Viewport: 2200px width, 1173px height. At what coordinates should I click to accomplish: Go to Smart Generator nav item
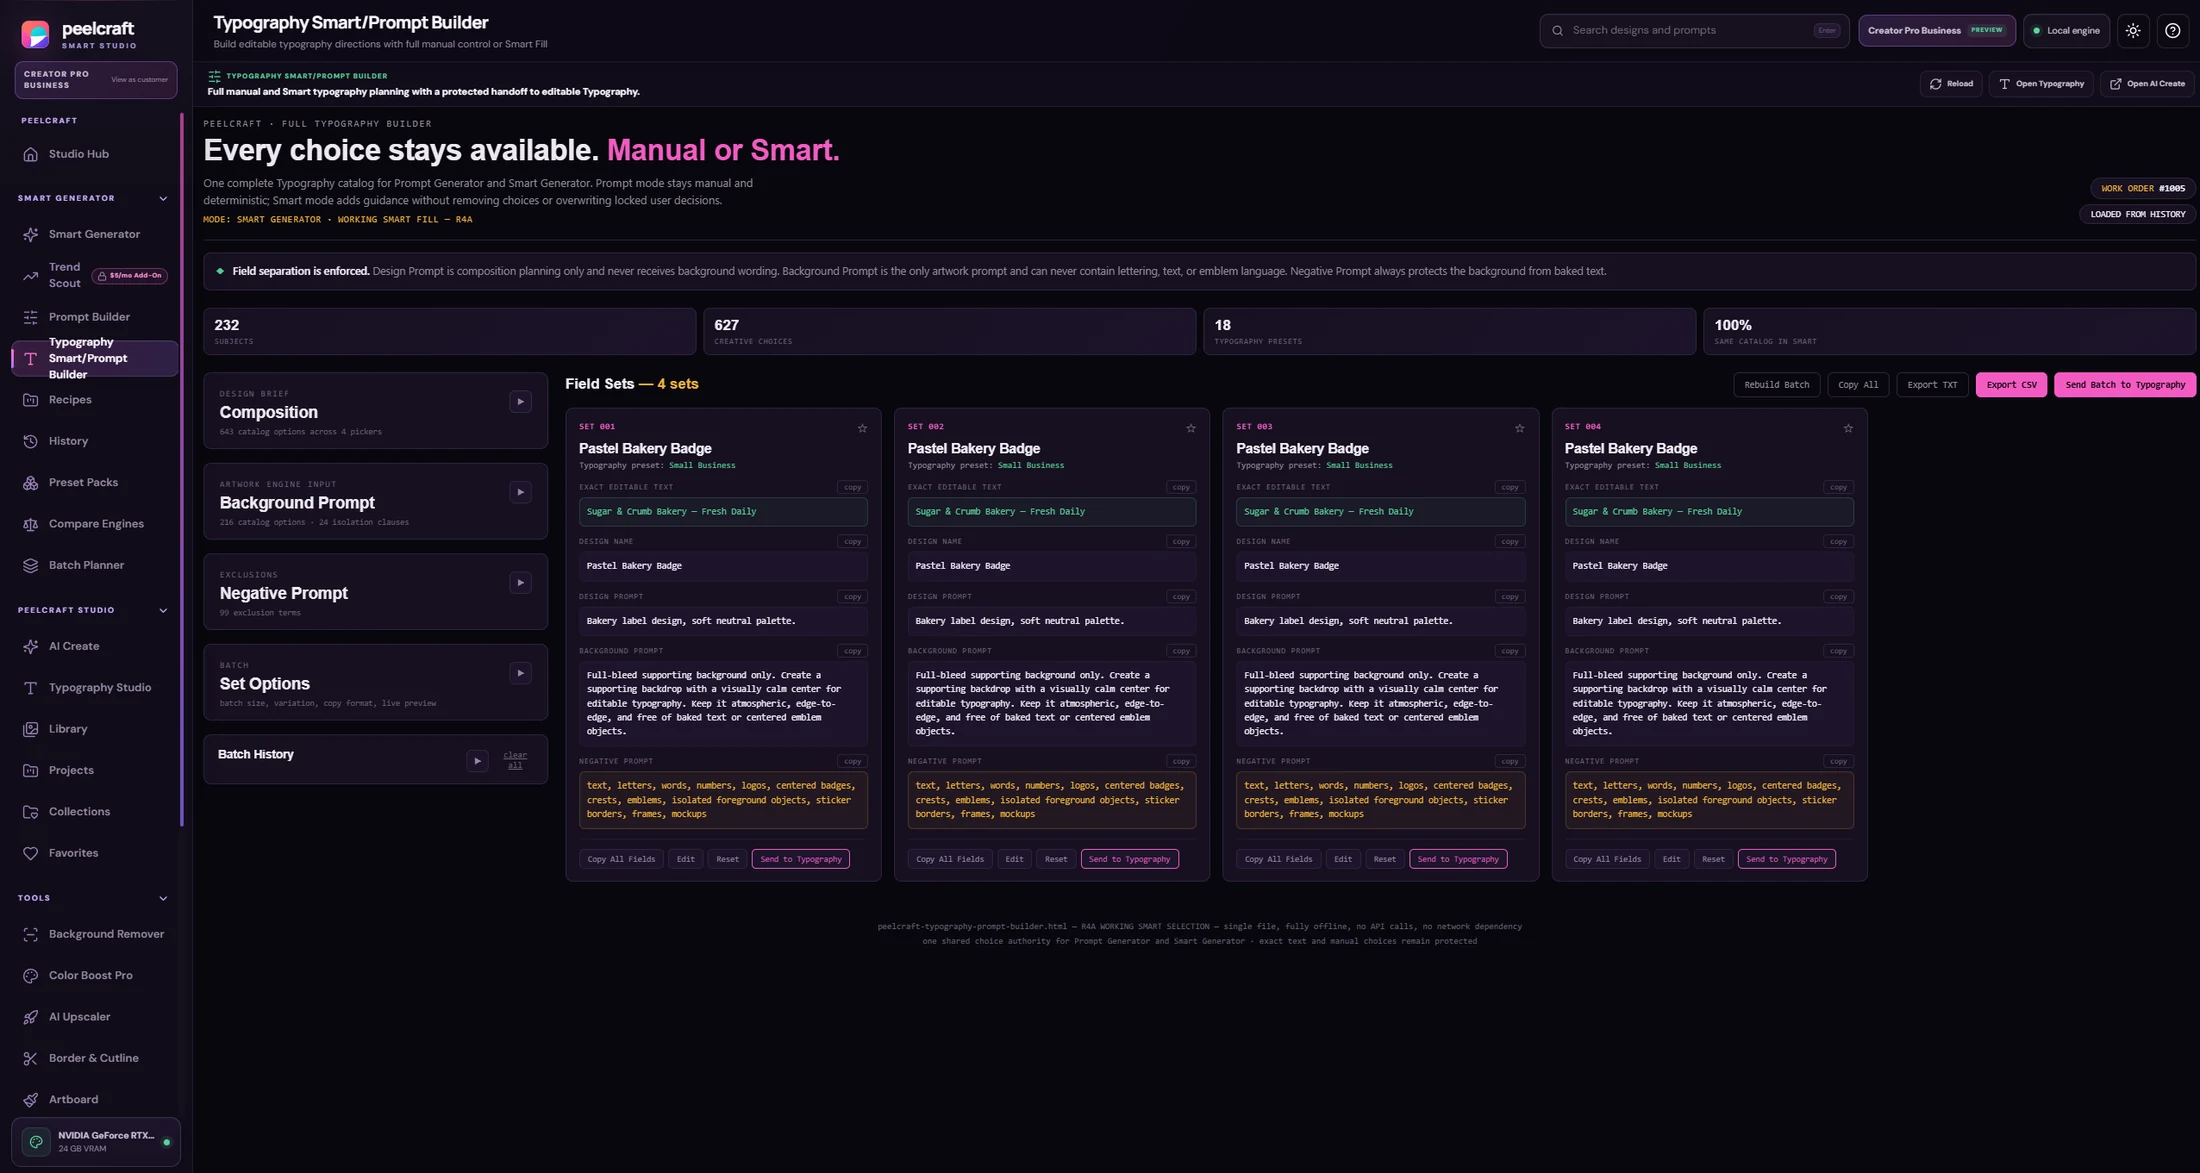click(x=95, y=234)
